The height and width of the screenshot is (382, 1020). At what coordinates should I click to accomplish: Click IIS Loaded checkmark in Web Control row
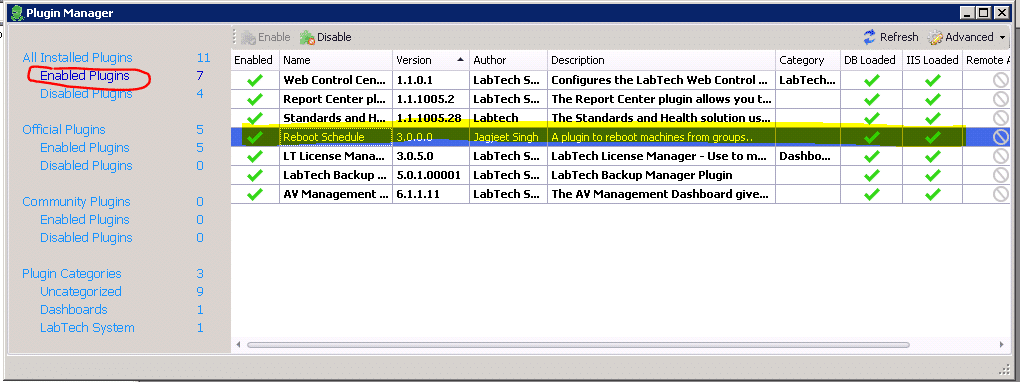933,81
